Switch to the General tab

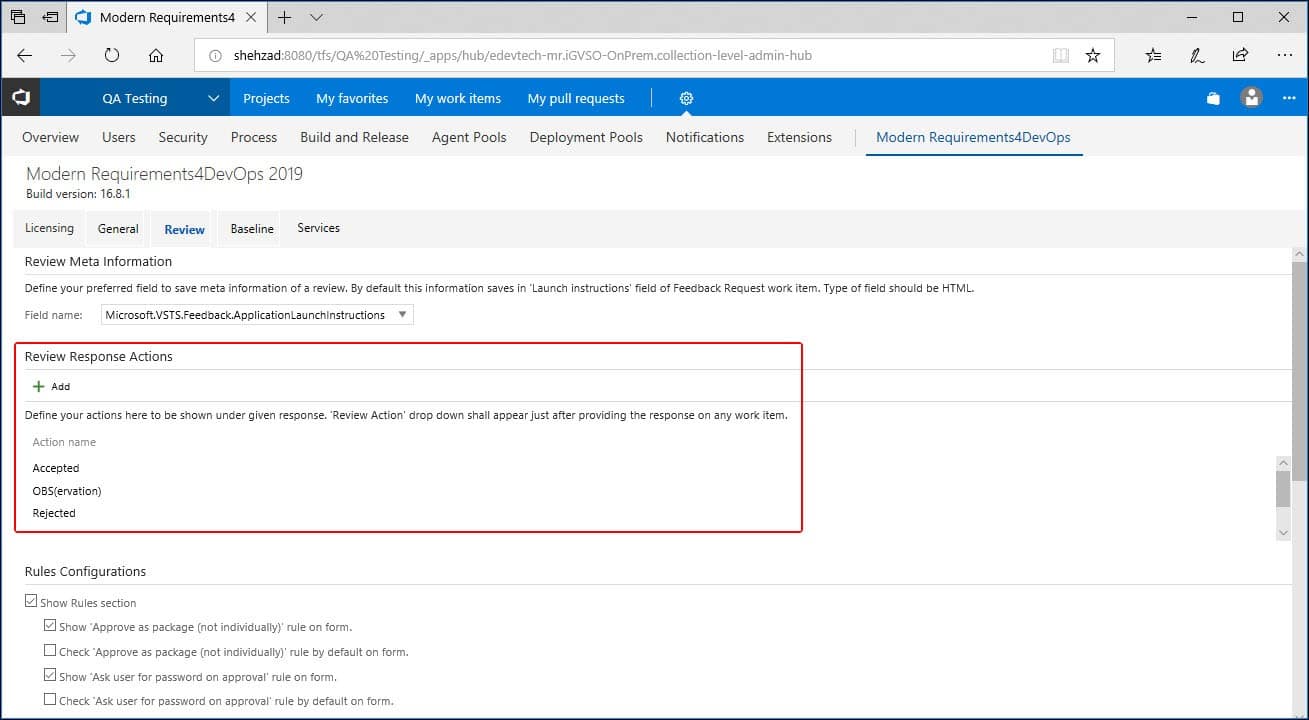(118, 229)
